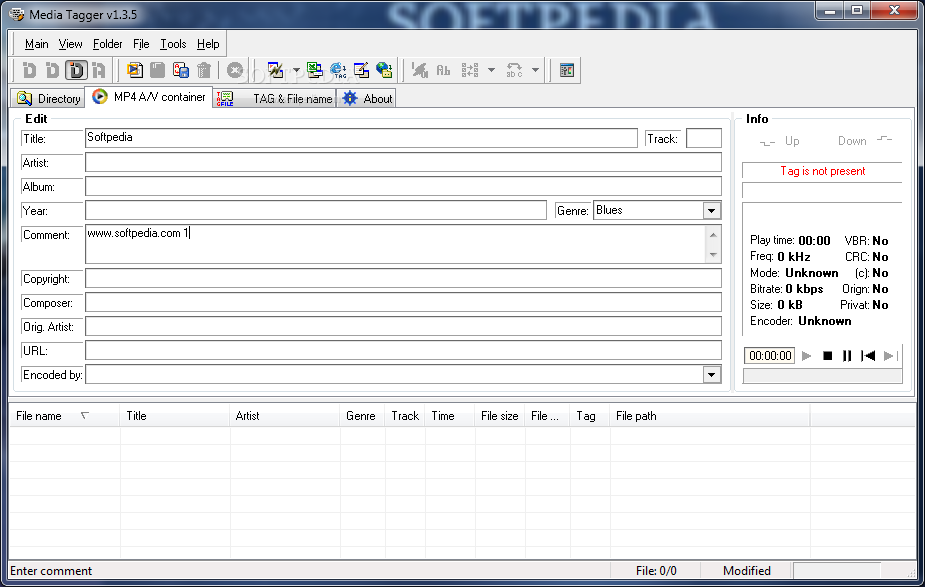This screenshot has width=925, height=587.
Task: Open the Help menu
Action: click(208, 44)
